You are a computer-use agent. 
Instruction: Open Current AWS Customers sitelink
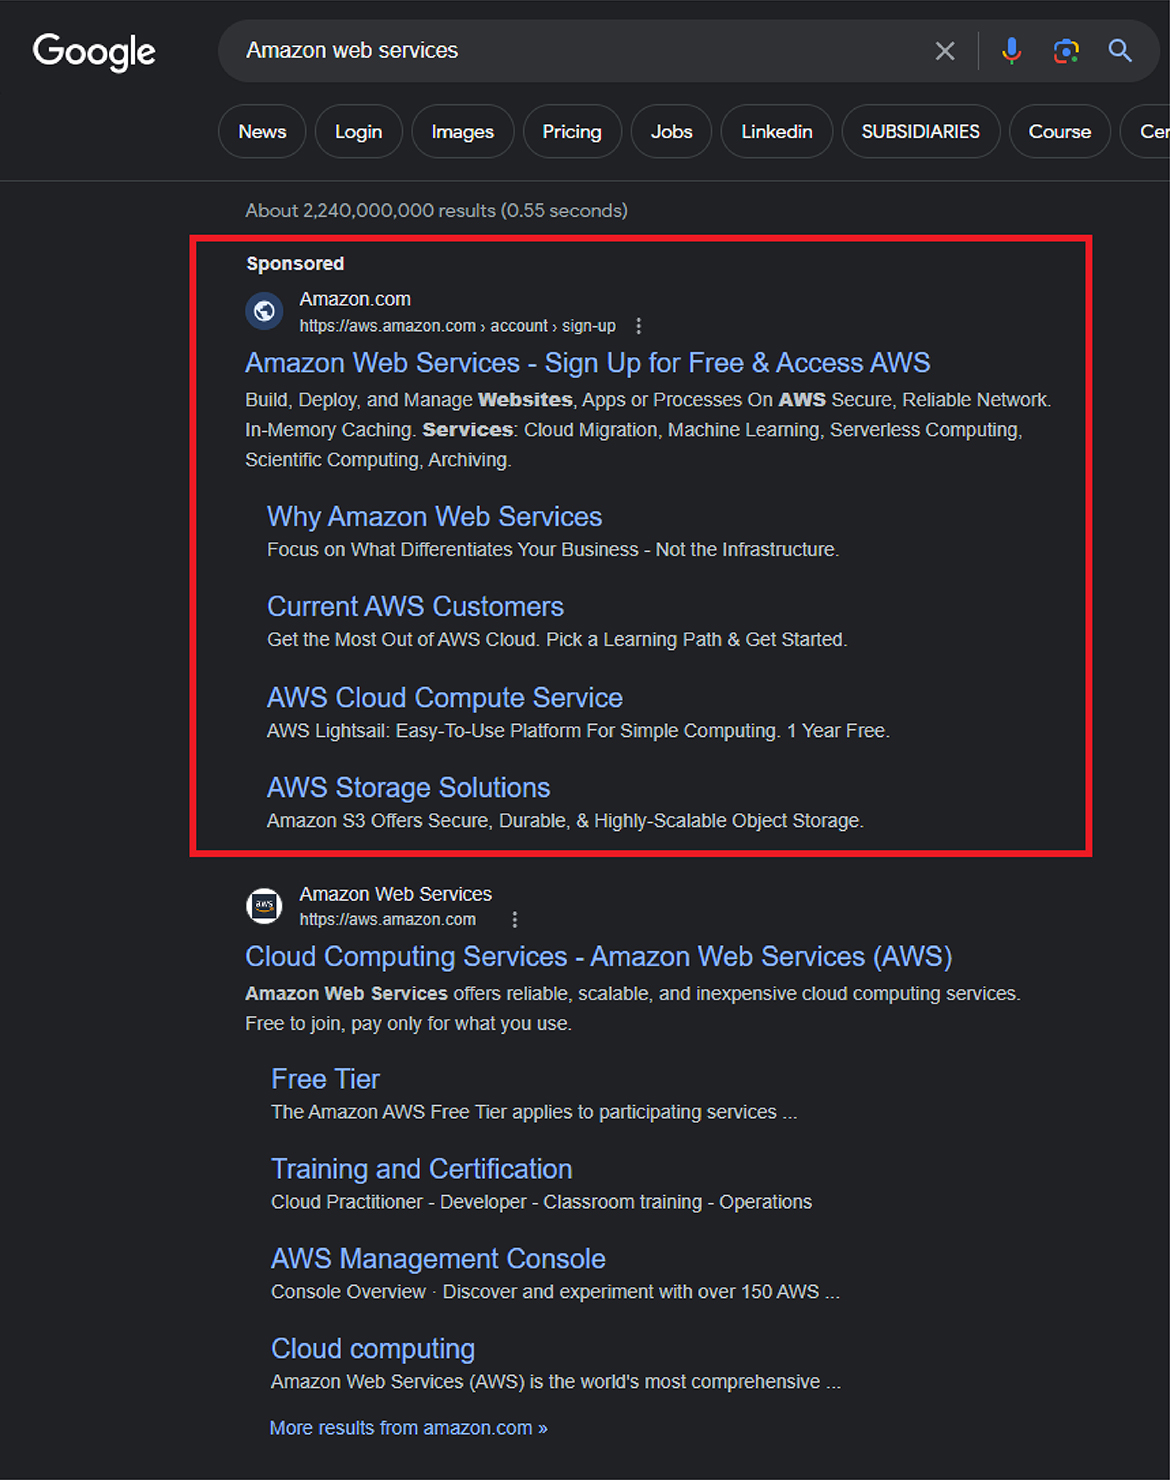415,606
